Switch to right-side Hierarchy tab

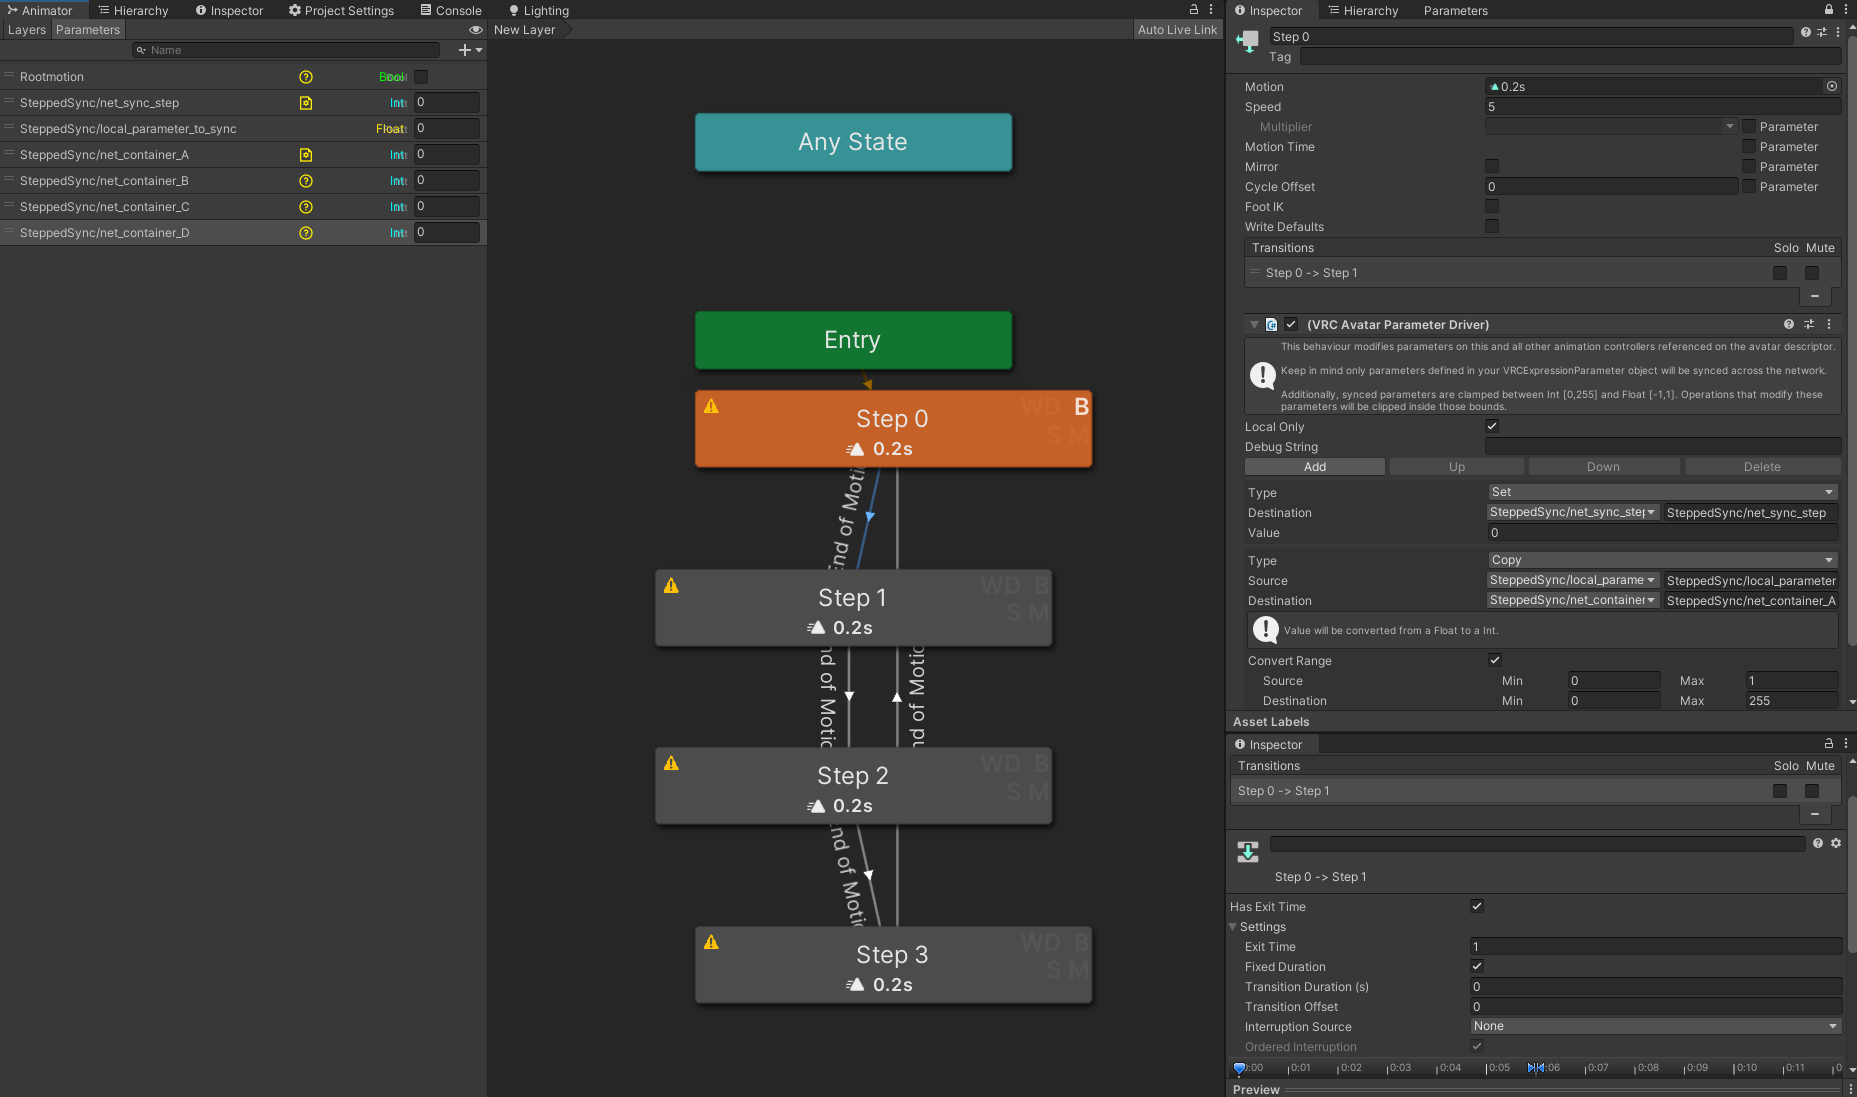pyautogui.click(x=1363, y=10)
